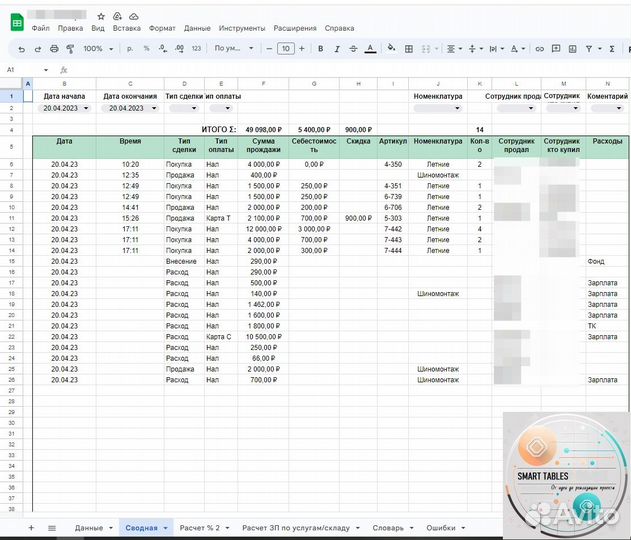Switch to the Данные sheet tab

[93, 528]
